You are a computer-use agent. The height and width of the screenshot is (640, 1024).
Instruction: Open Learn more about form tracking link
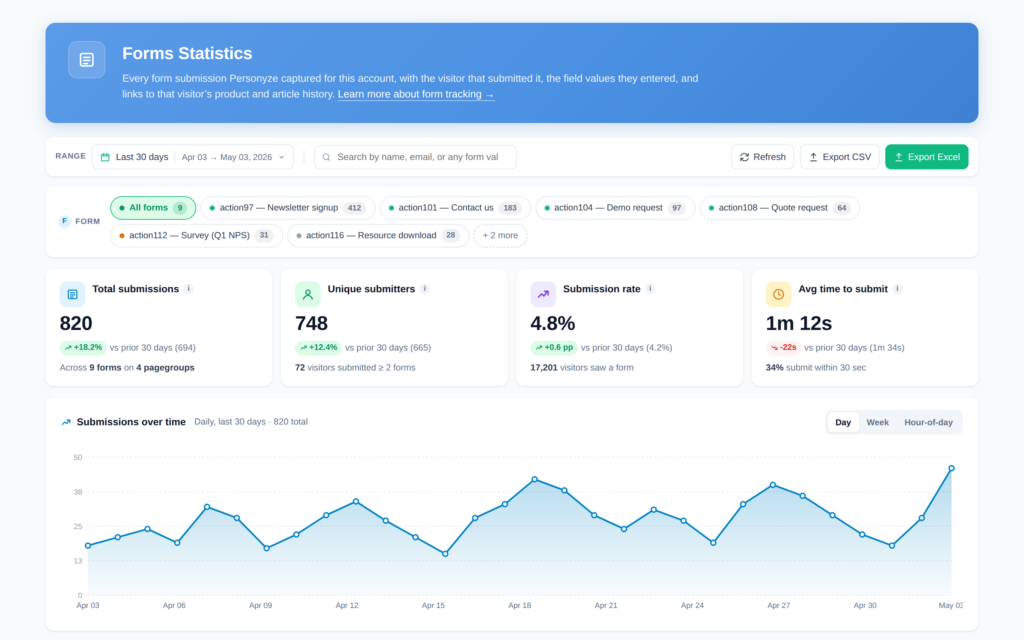pyautogui.click(x=416, y=95)
